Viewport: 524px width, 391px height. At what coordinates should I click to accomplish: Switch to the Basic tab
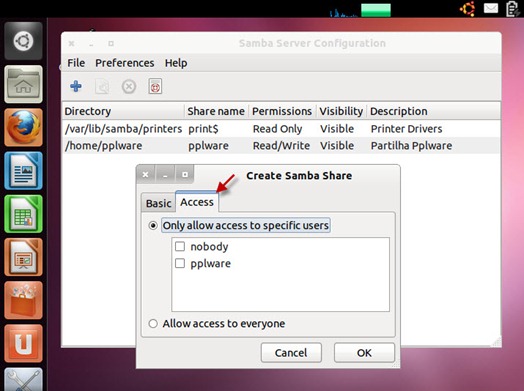click(x=158, y=203)
